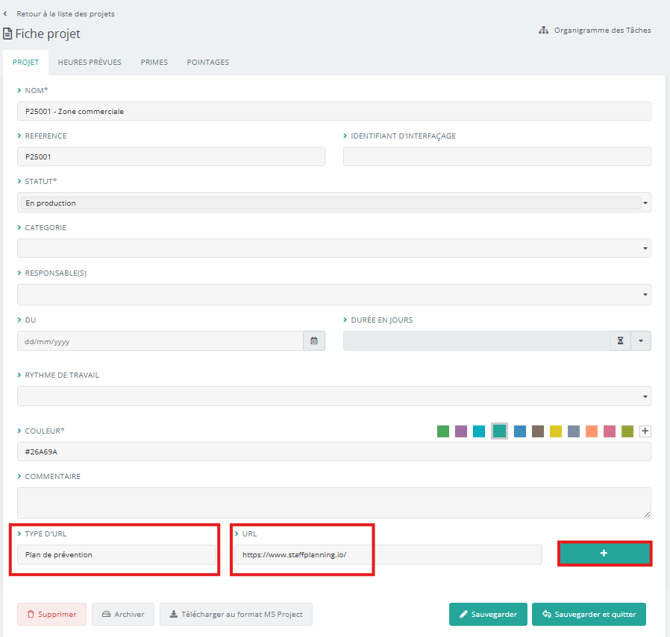Select the purple color swatch
This screenshot has height=637, width=670.
pyautogui.click(x=461, y=431)
